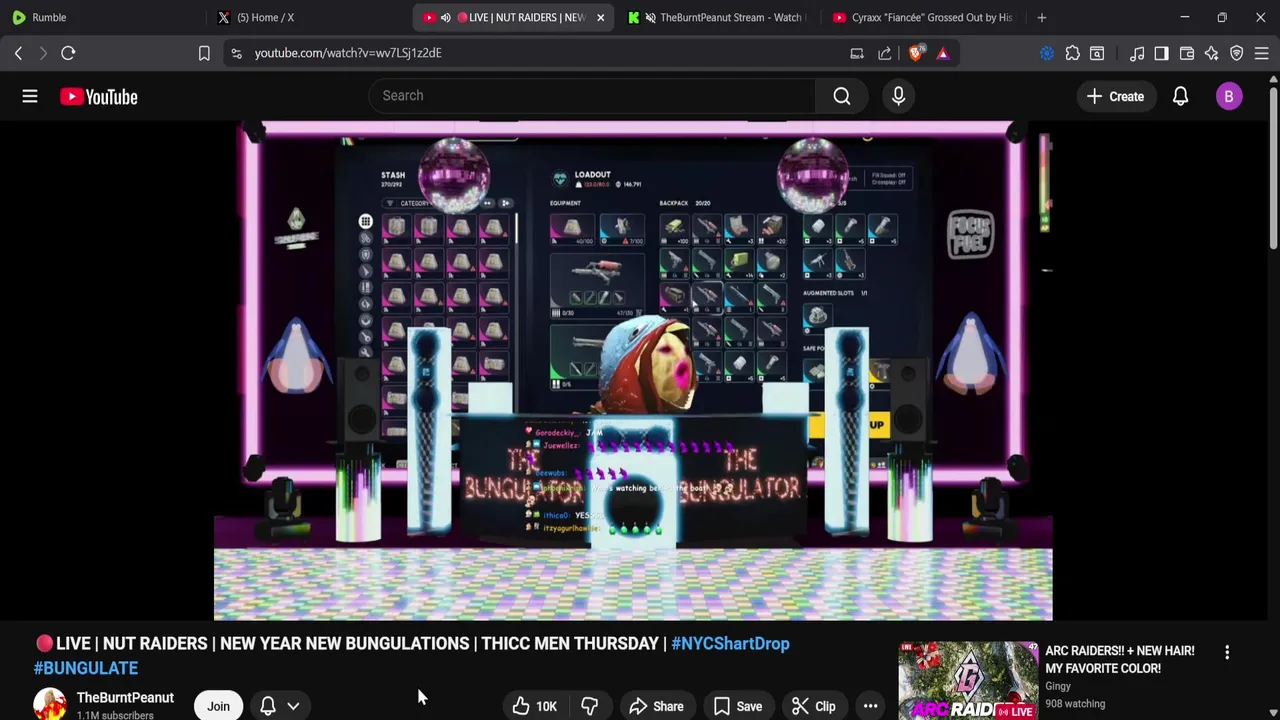This screenshot has height=720, width=1280.
Task: Open a new browser tab
Action: pyautogui.click(x=1041, y=17)
